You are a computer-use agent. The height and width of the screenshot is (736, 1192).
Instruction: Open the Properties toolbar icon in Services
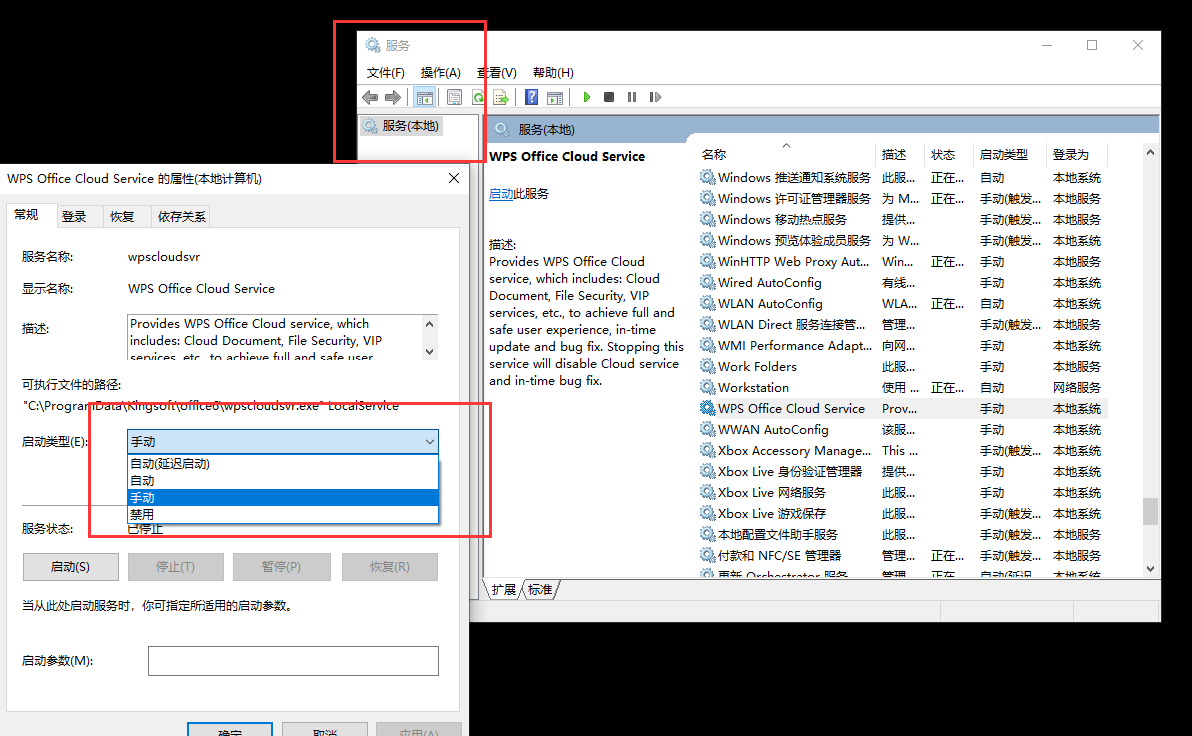click(454, 97)
